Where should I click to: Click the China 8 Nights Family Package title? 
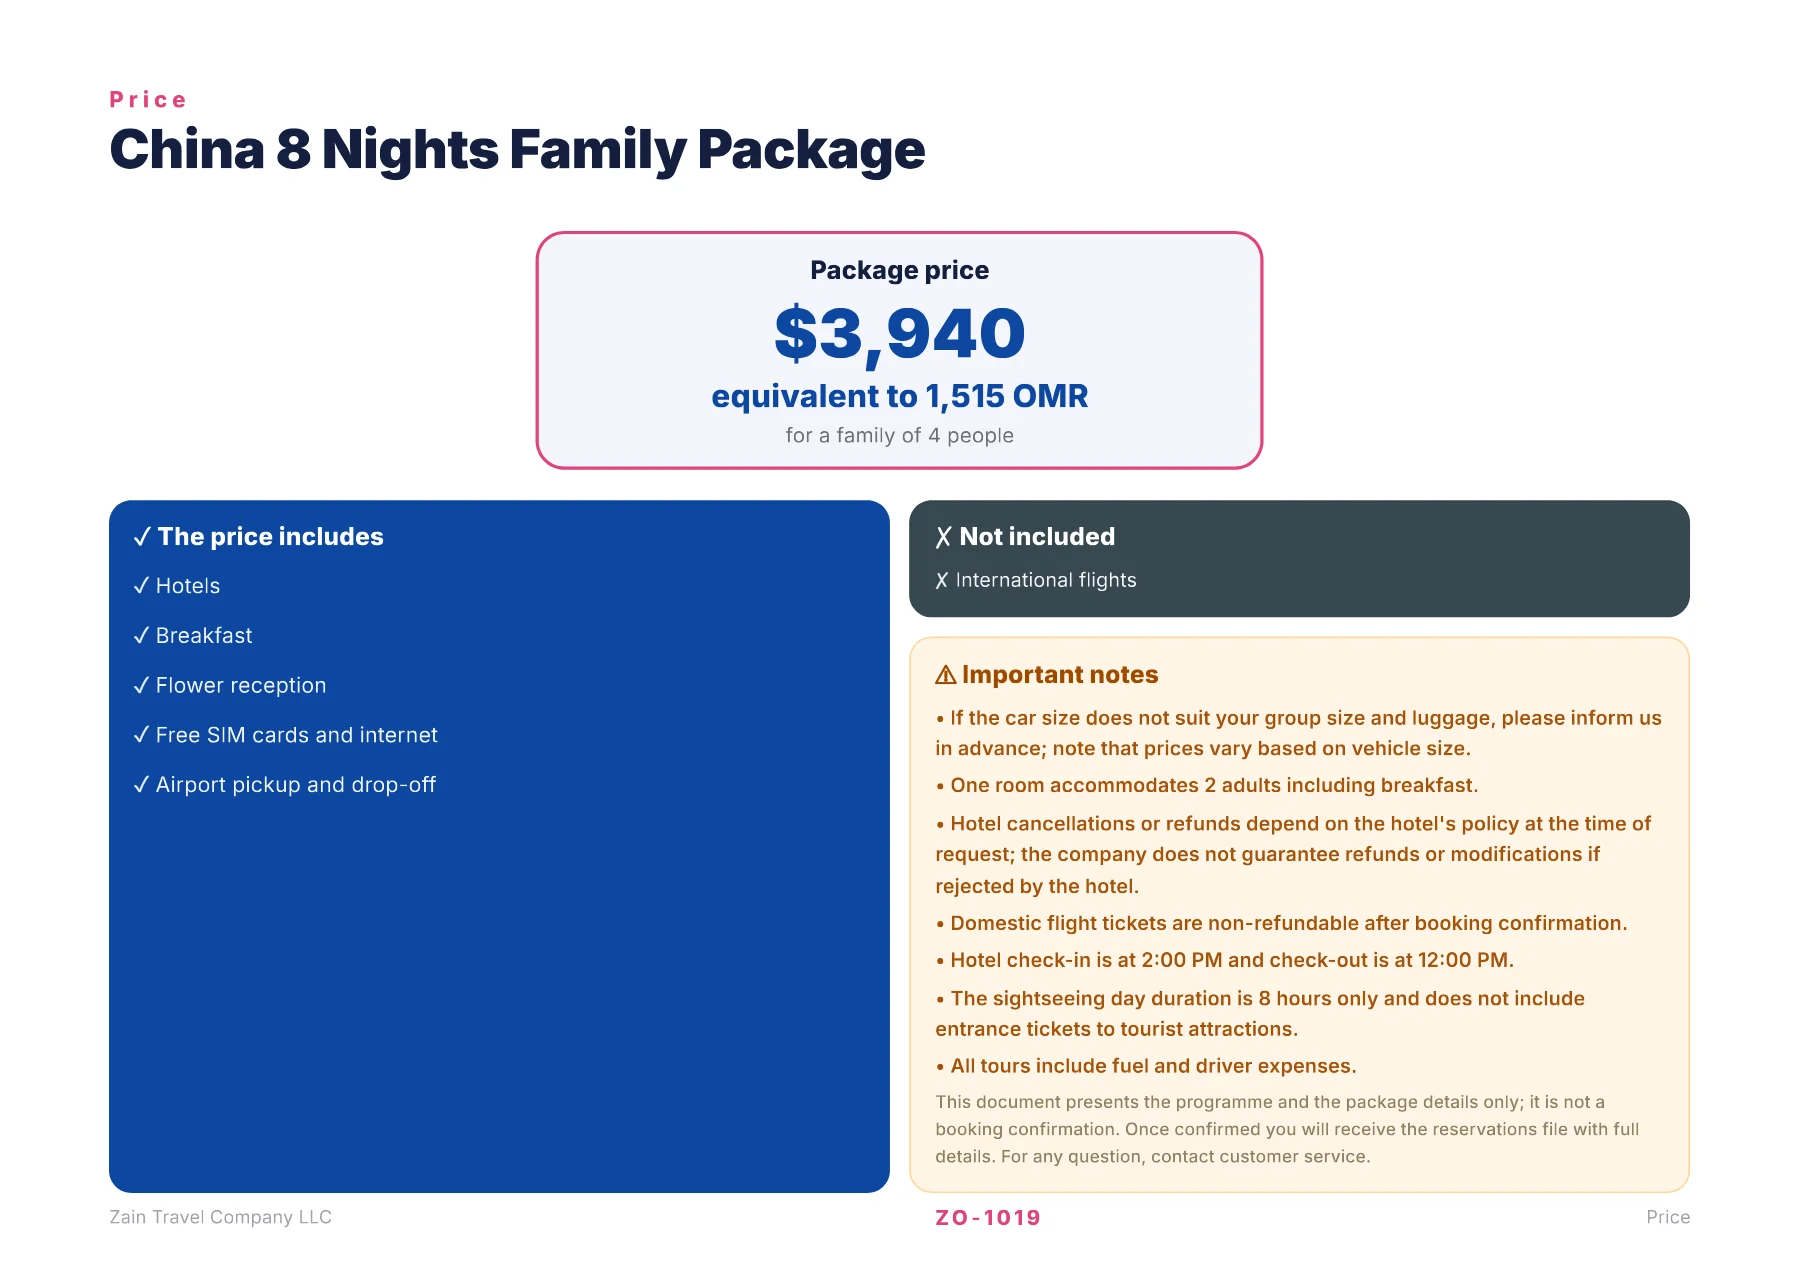pos(517,150)
